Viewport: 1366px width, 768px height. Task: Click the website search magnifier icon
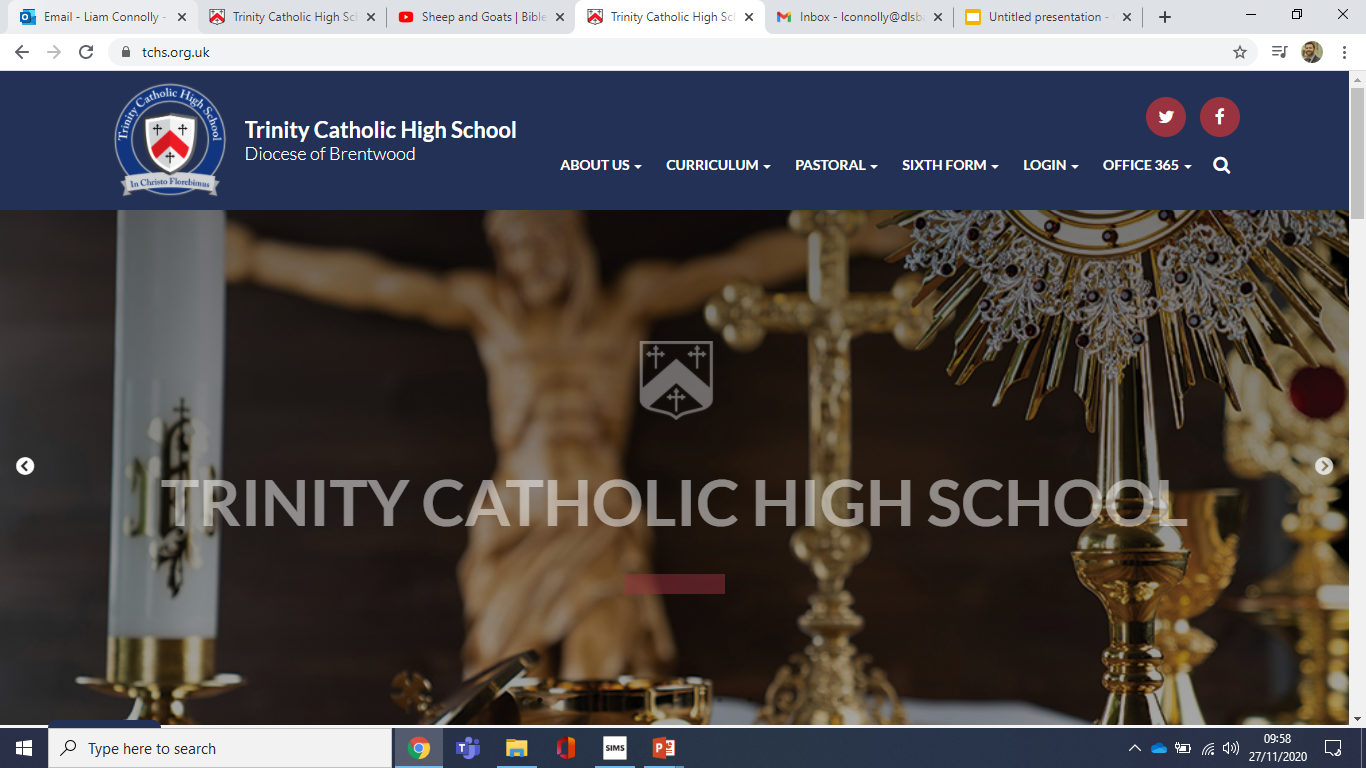[x=1221, y=165]
